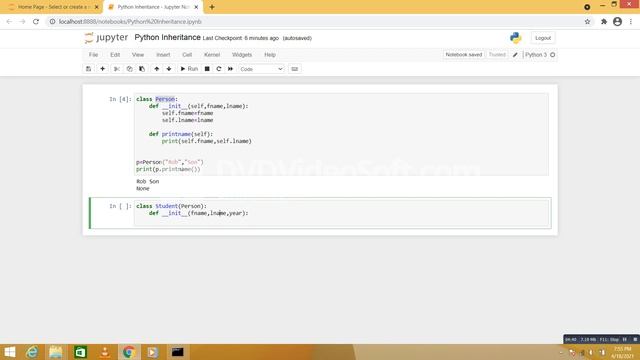Click inside the class Person code cell
The height and width of the screenshot is (360, 640).
click(341, 134)
